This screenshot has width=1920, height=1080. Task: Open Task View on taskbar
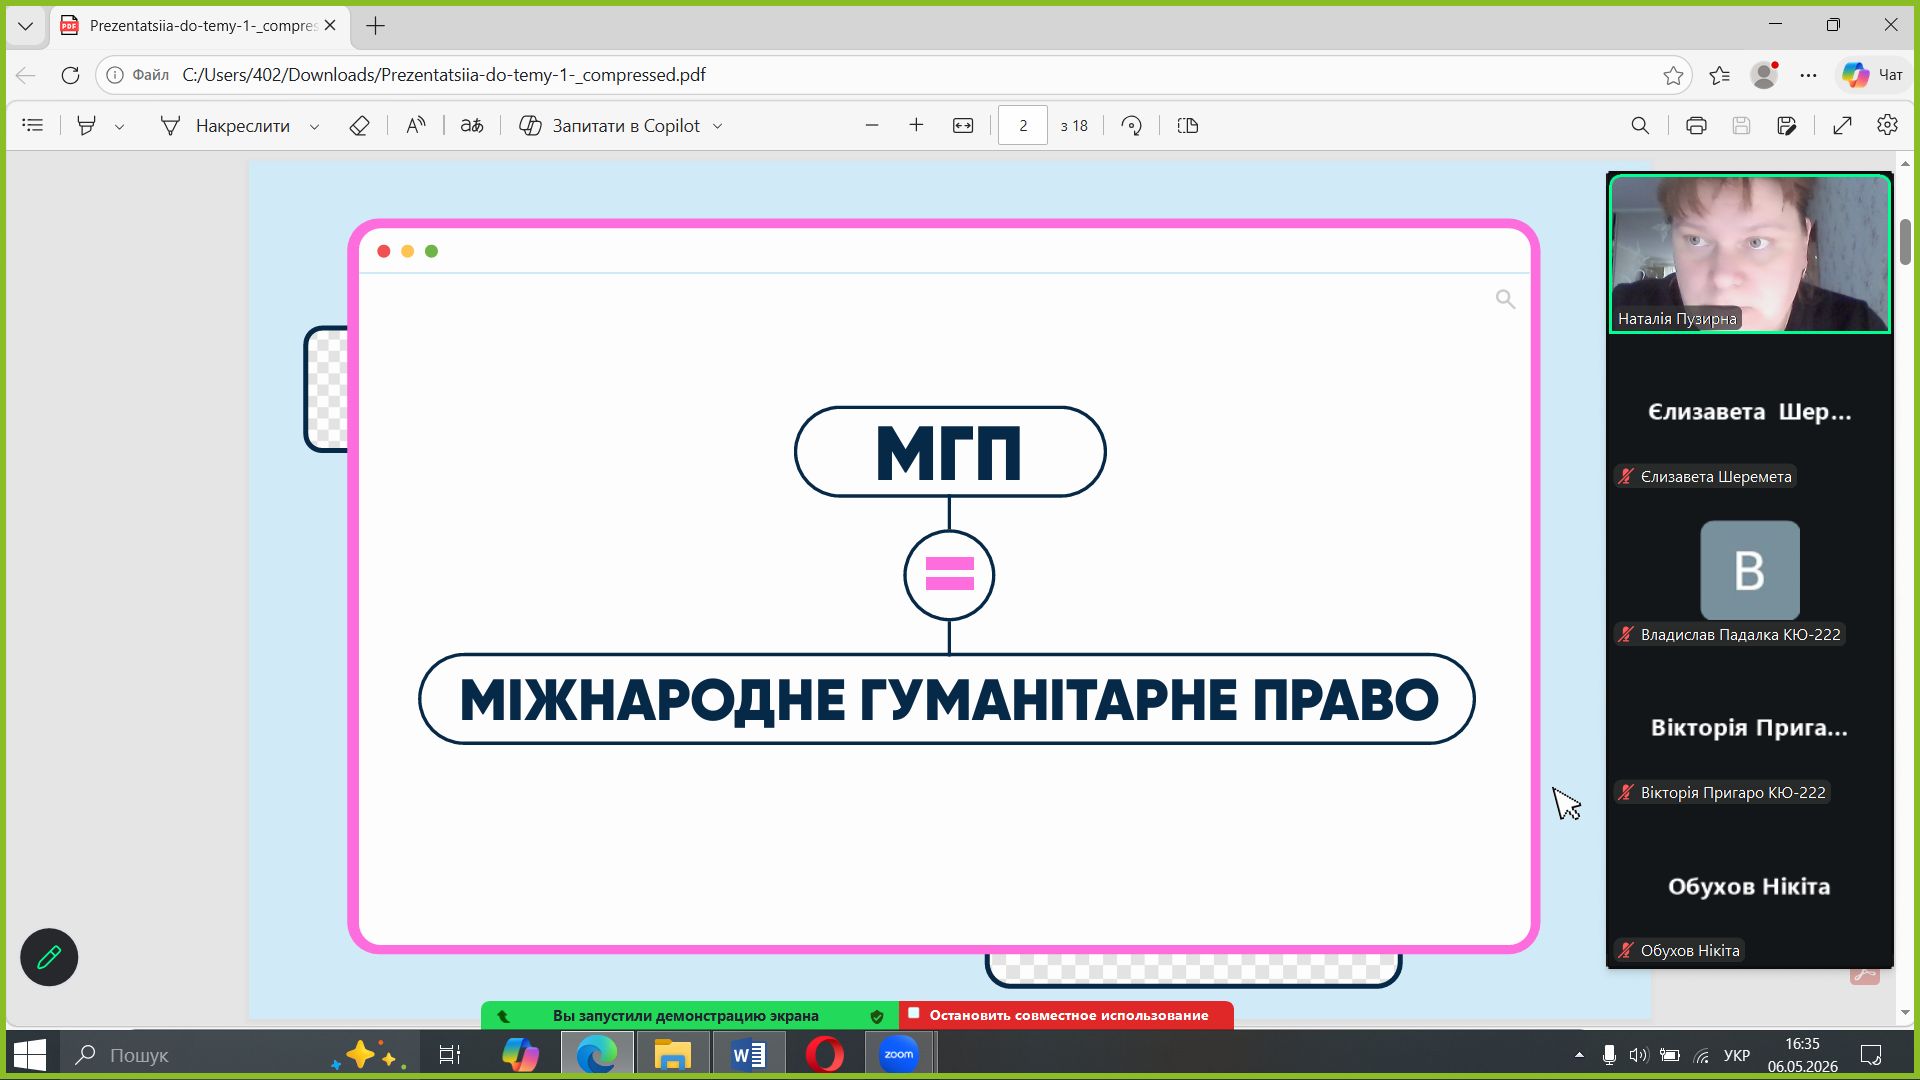(x=450, y=1054)
